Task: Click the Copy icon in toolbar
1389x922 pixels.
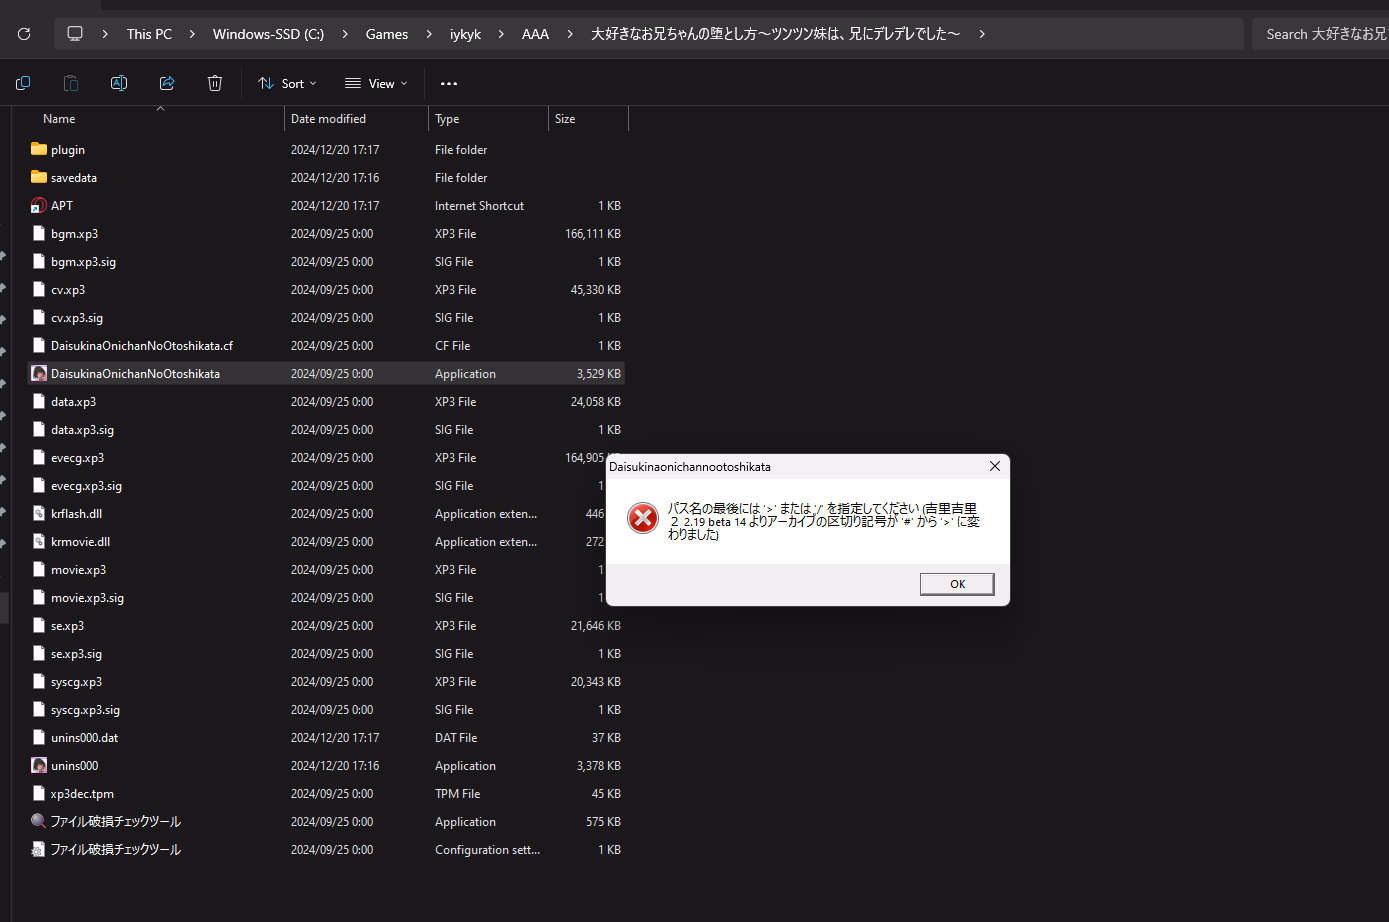Action: [x=23, y=83]
